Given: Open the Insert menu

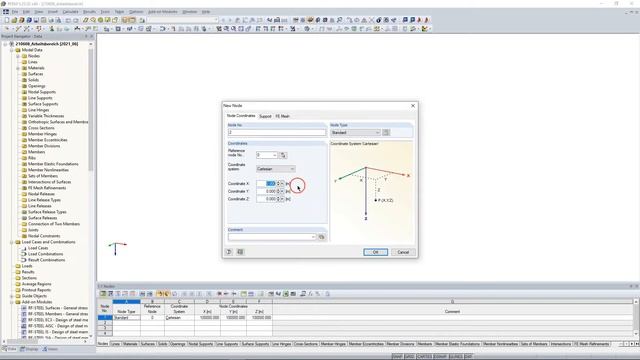Looking at the screenshot, I should 53,12.
